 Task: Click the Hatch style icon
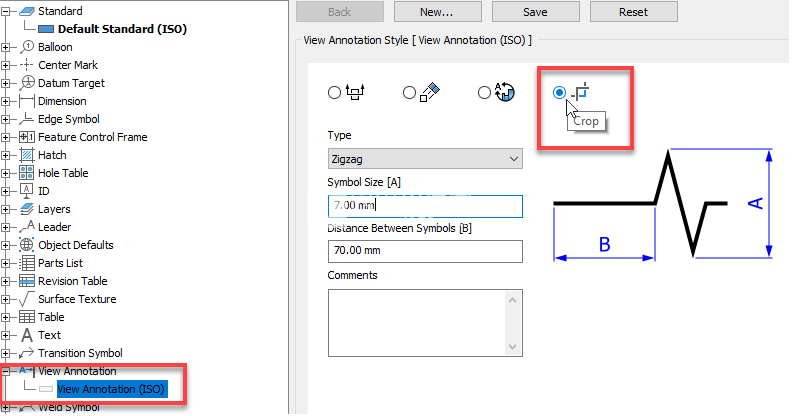(27, 155)
